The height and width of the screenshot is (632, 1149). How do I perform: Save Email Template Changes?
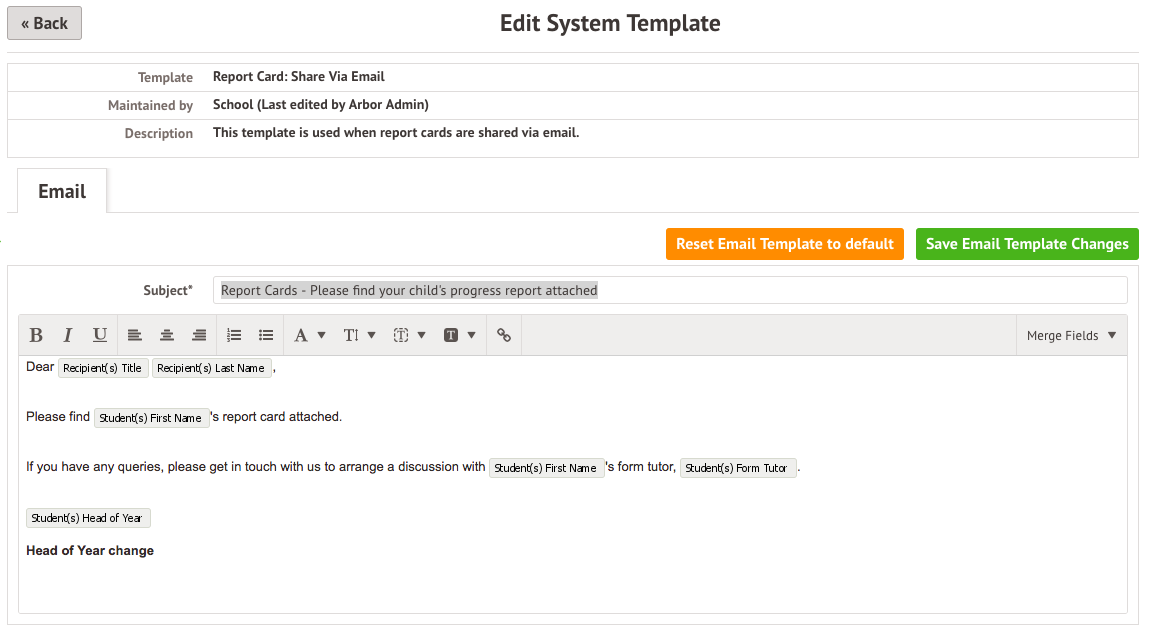click(1027, 244)
